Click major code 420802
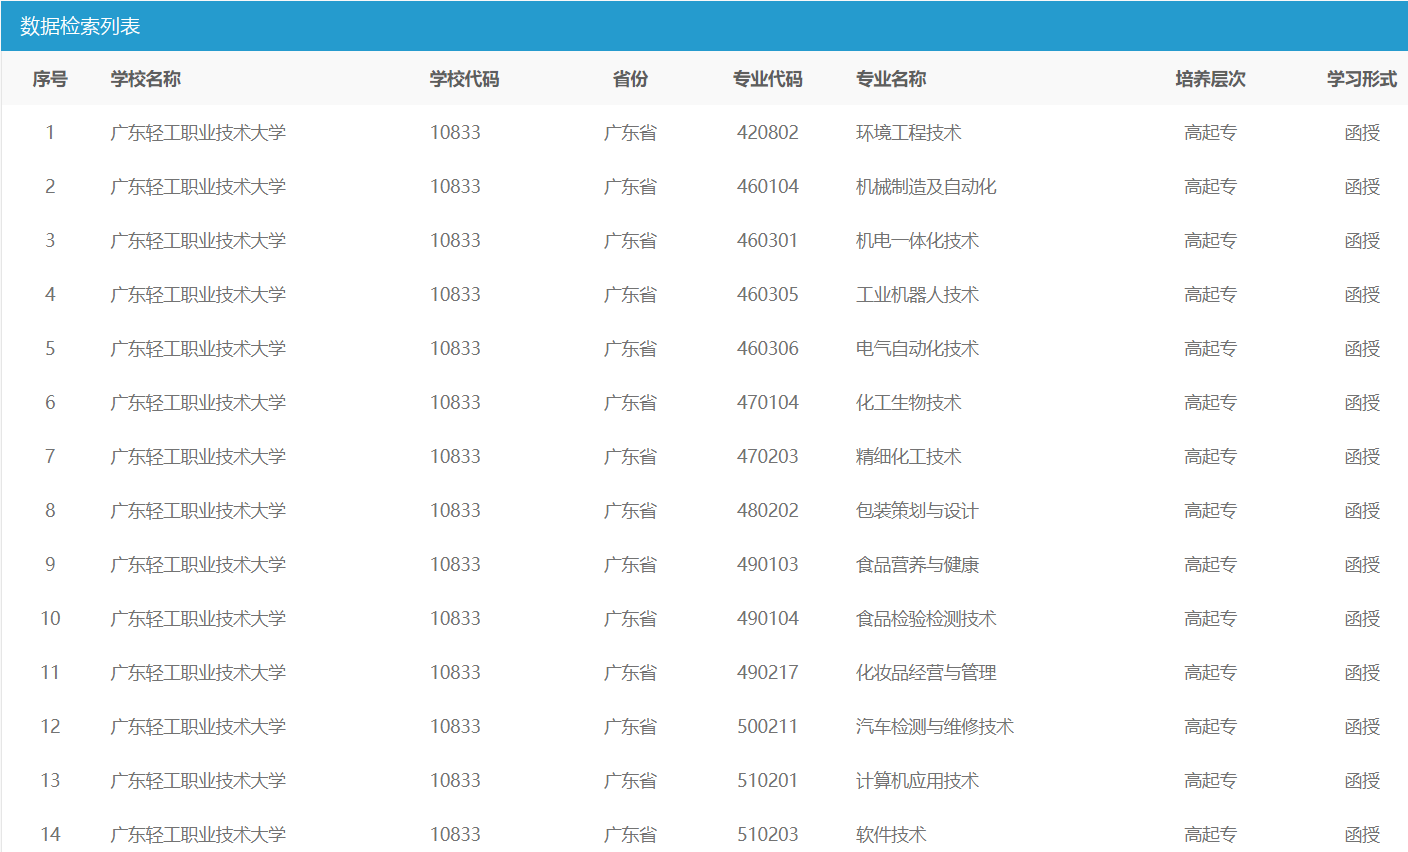Viewport: 1408px width, 852px height. 768,133
